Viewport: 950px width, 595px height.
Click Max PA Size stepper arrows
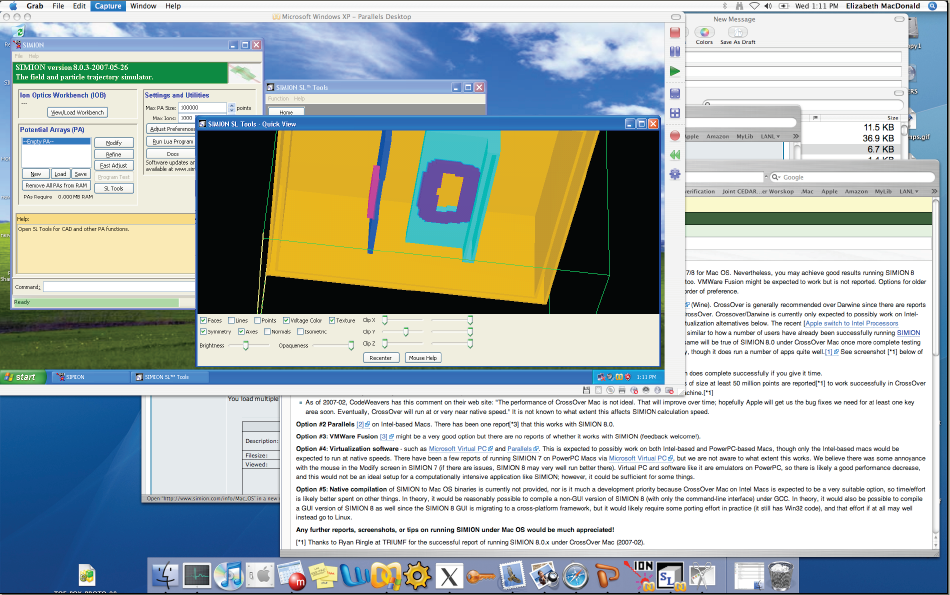(231, 108)
